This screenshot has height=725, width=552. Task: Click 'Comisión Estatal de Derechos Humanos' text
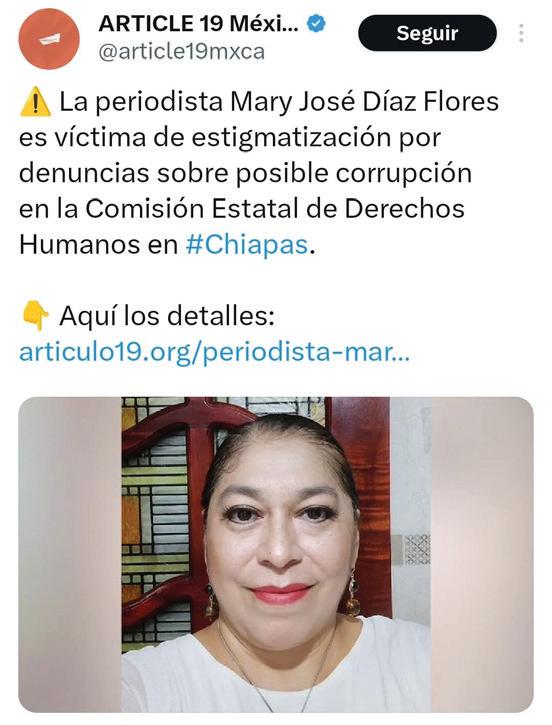click(242, 227)
